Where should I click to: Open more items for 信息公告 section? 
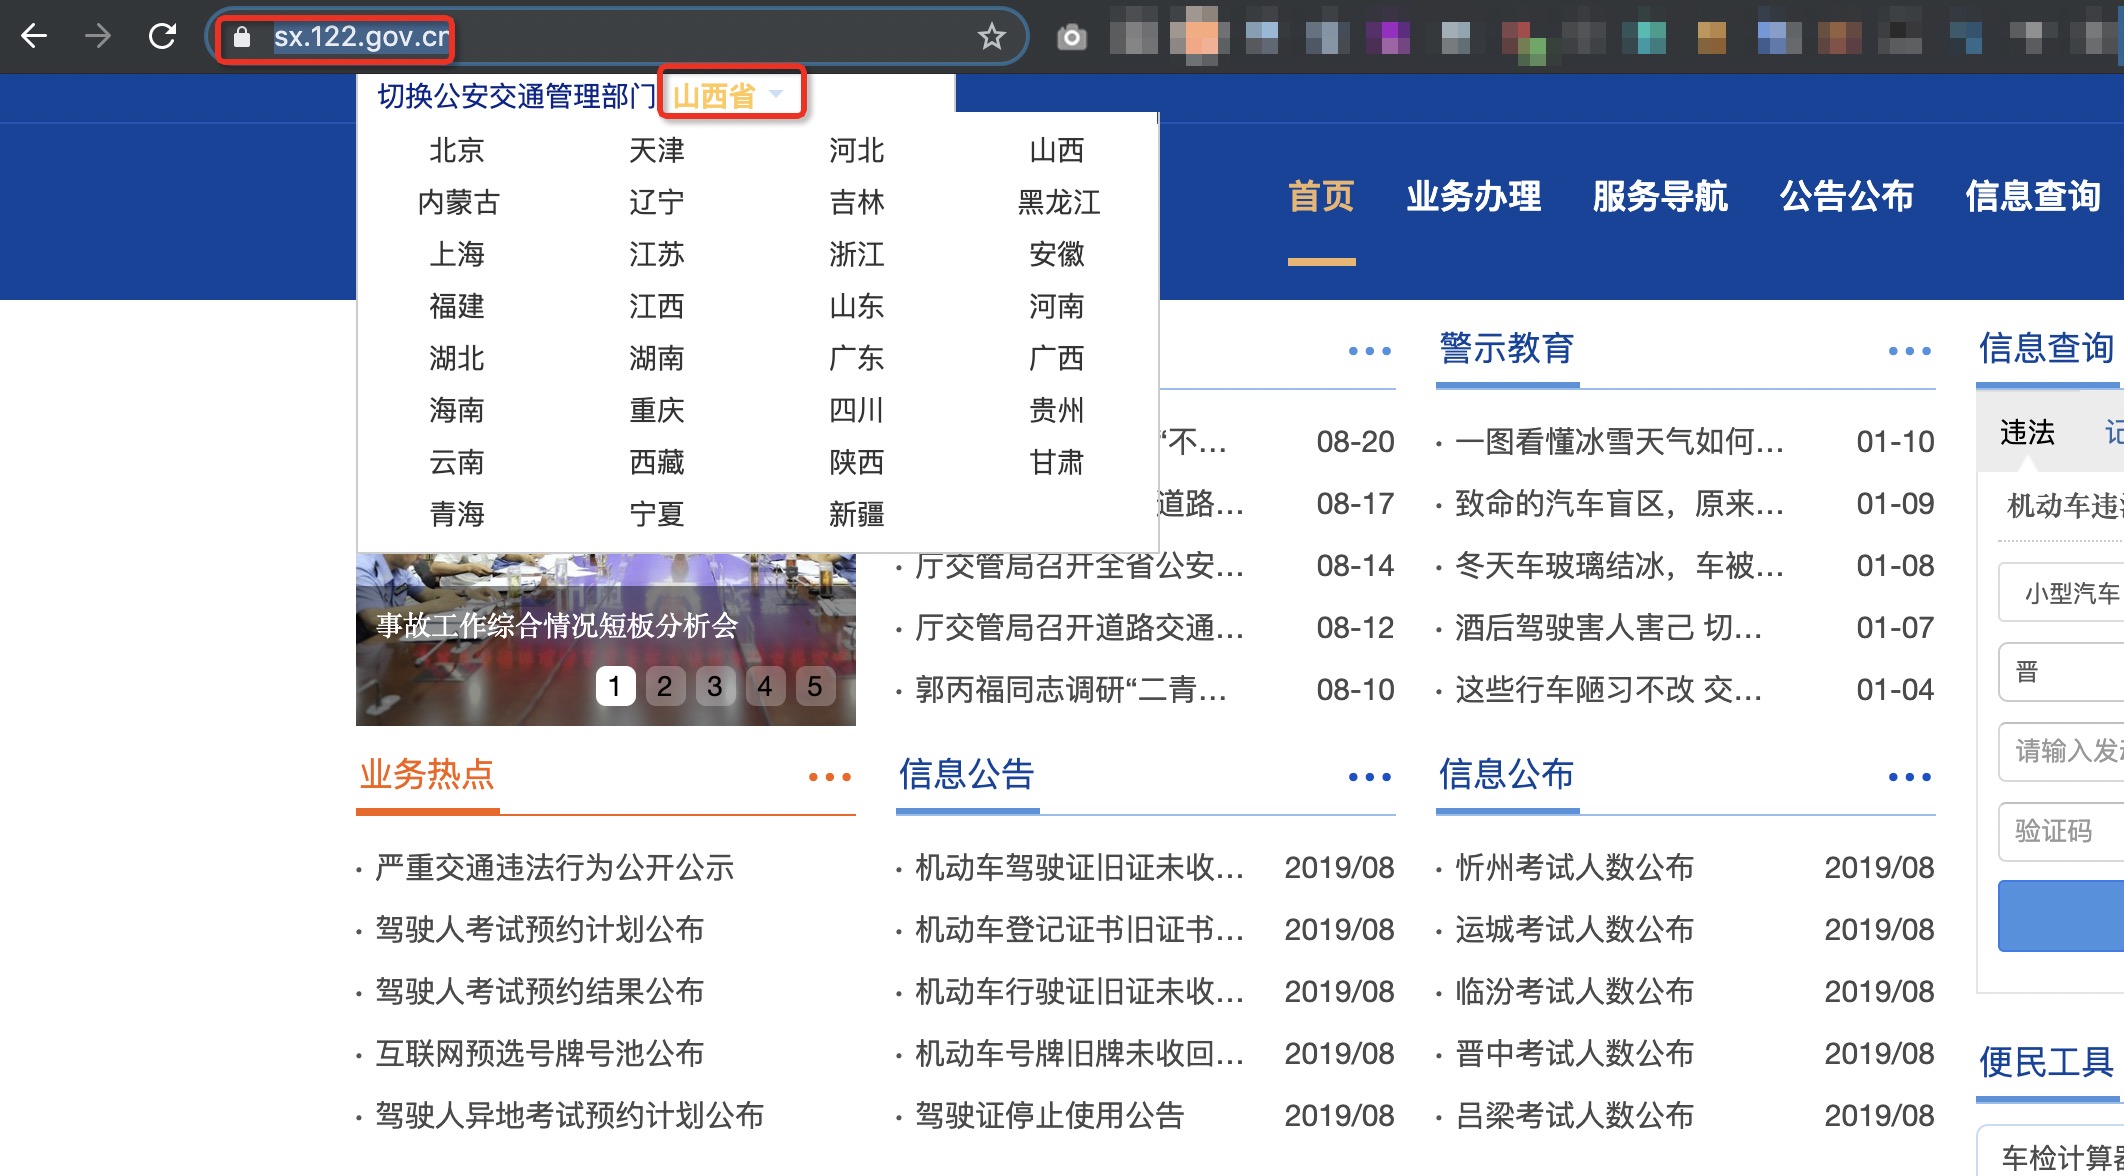click(1369, 777)
